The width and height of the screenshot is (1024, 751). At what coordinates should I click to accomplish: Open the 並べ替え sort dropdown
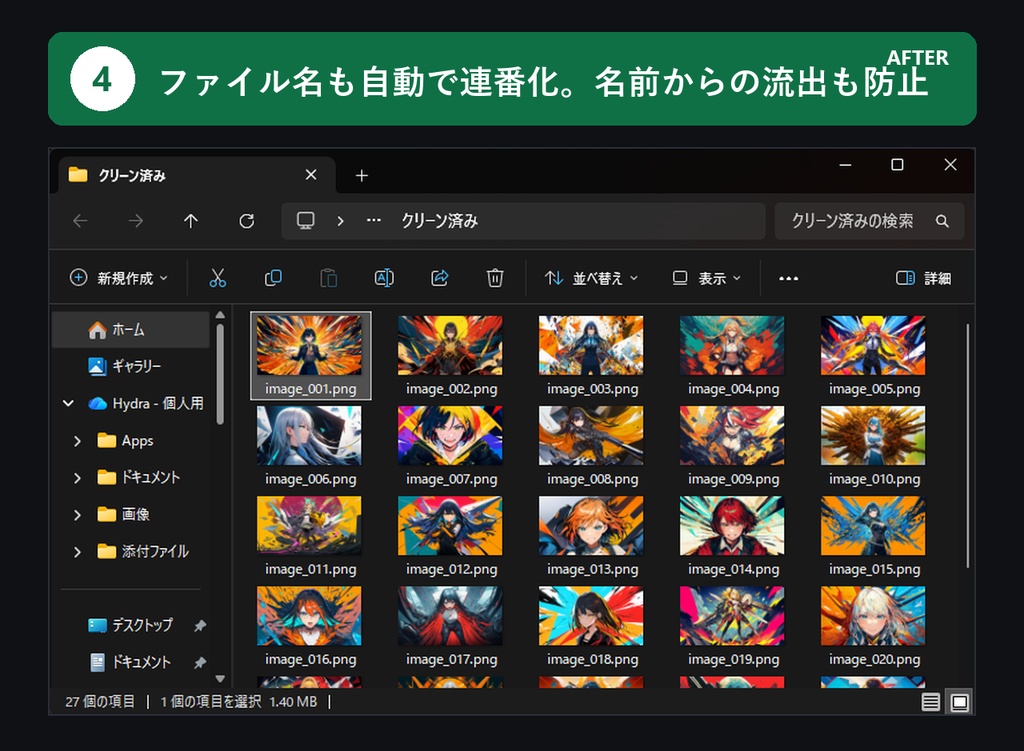click(x=591, y=279)
